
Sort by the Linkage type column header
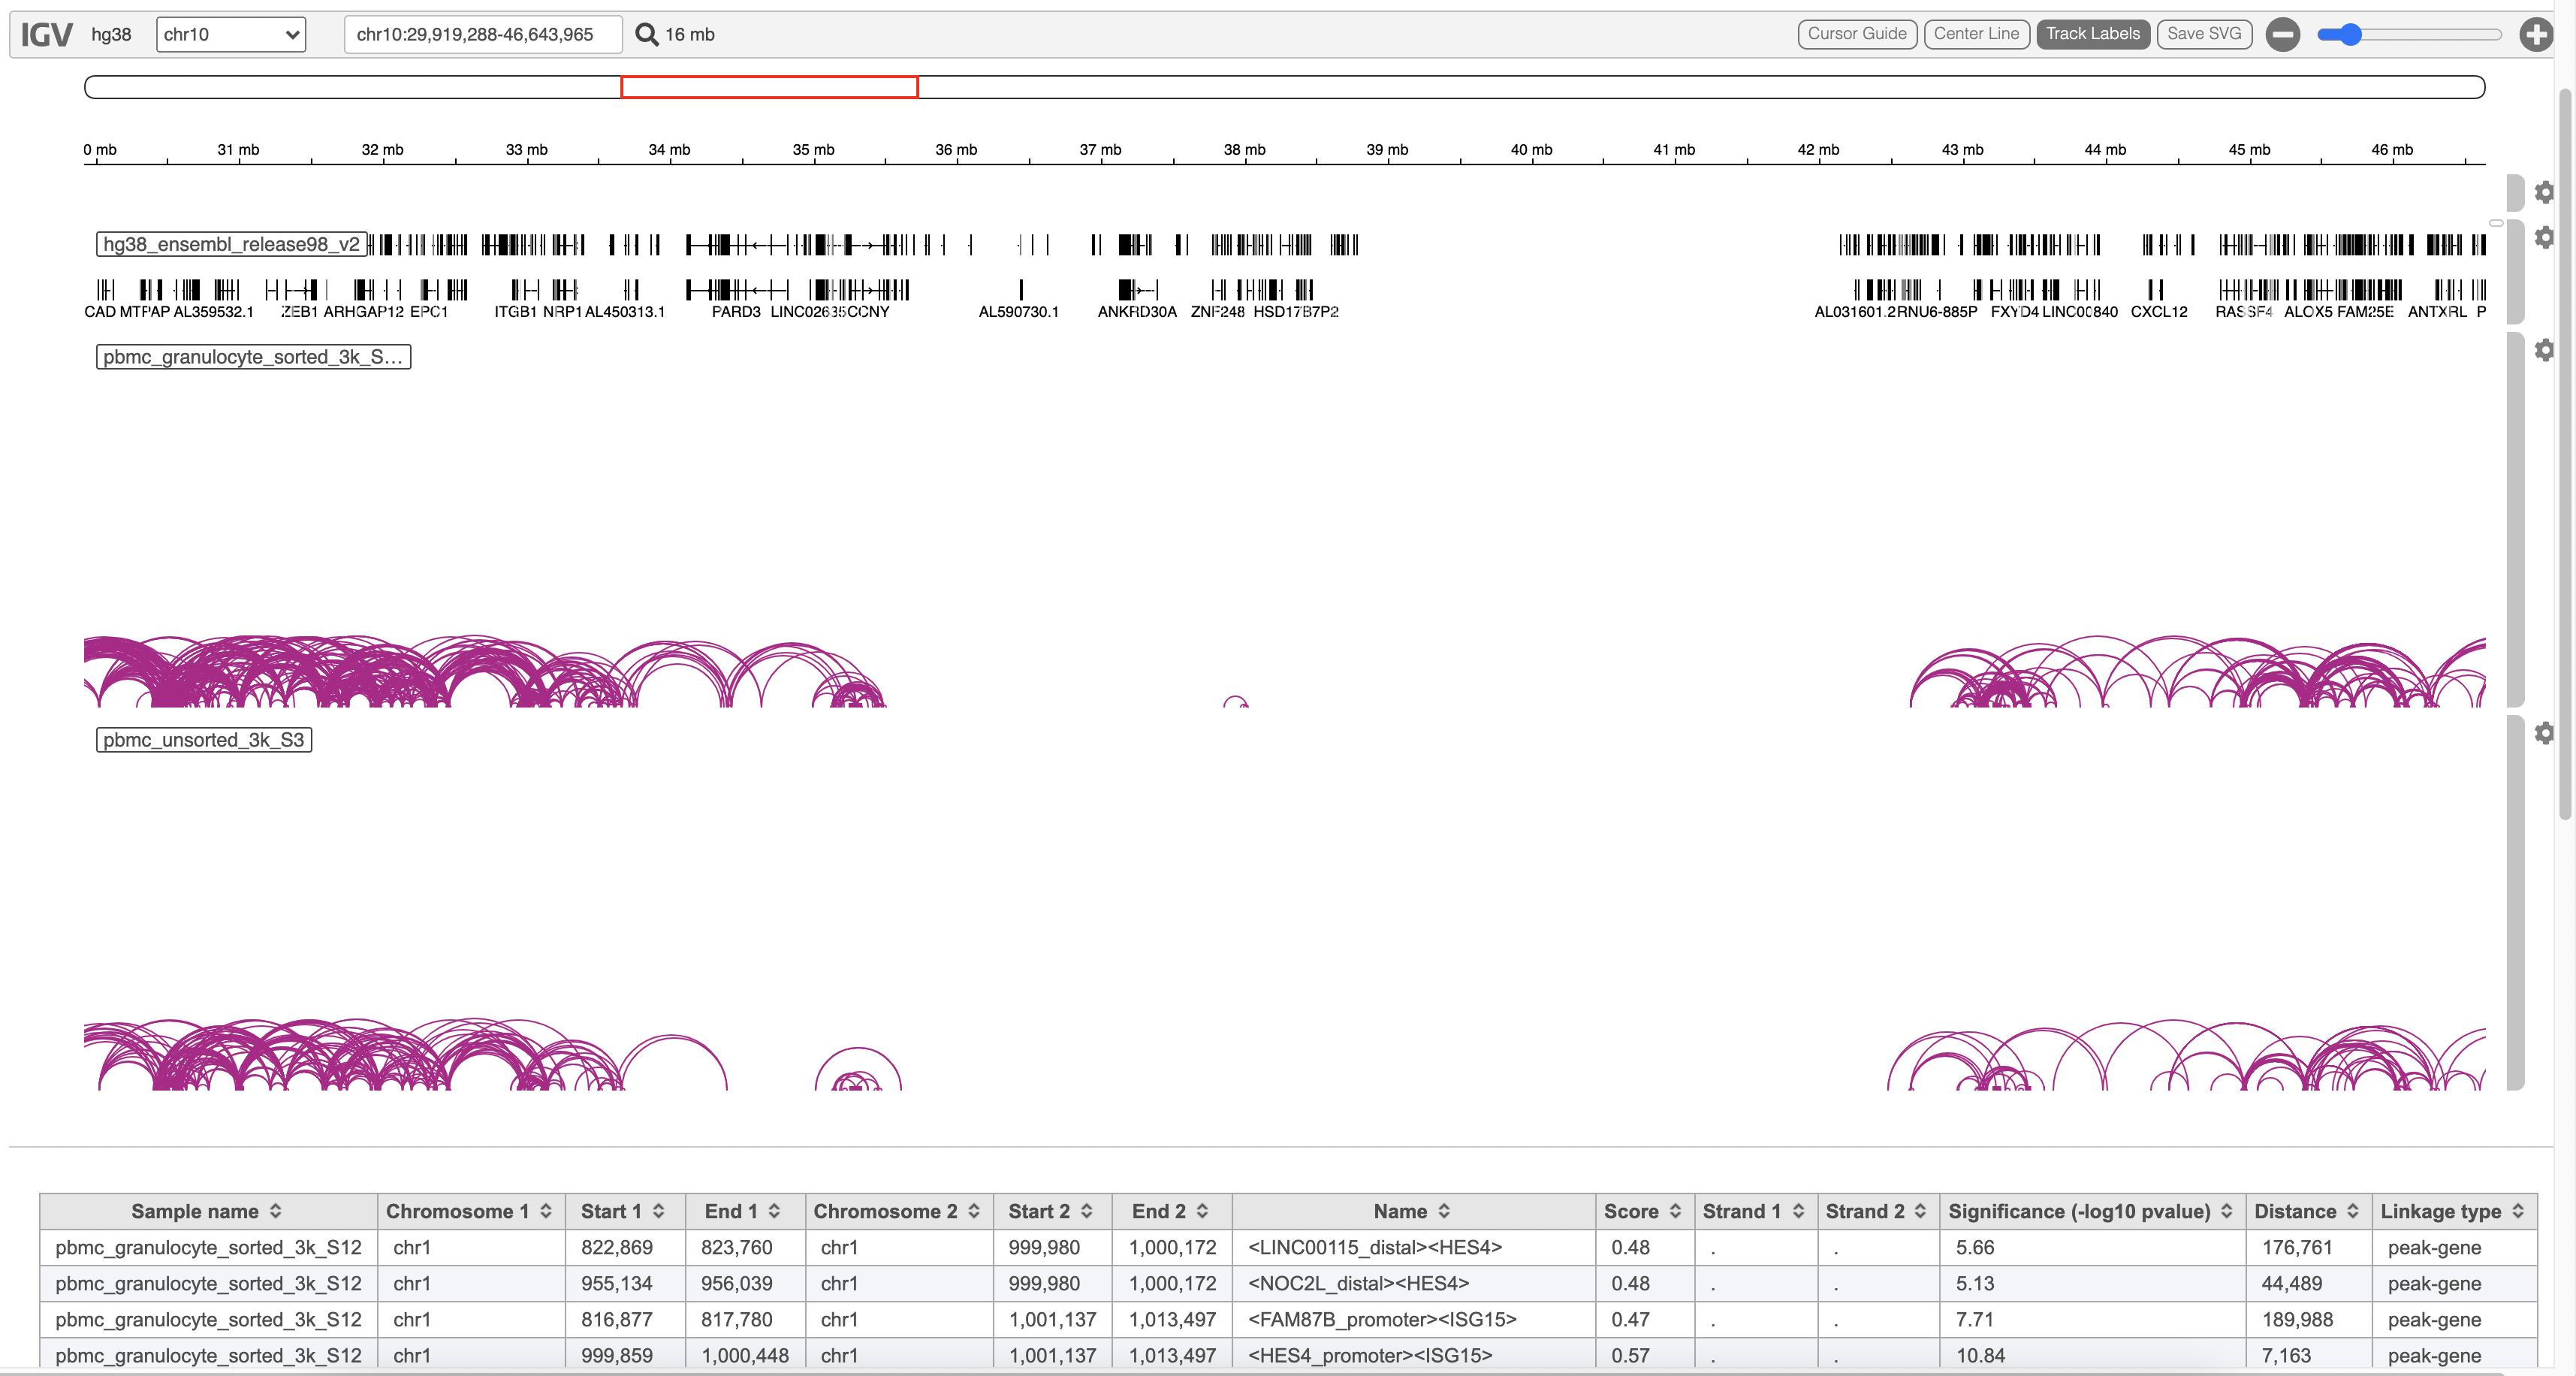coord(2451,1211)
